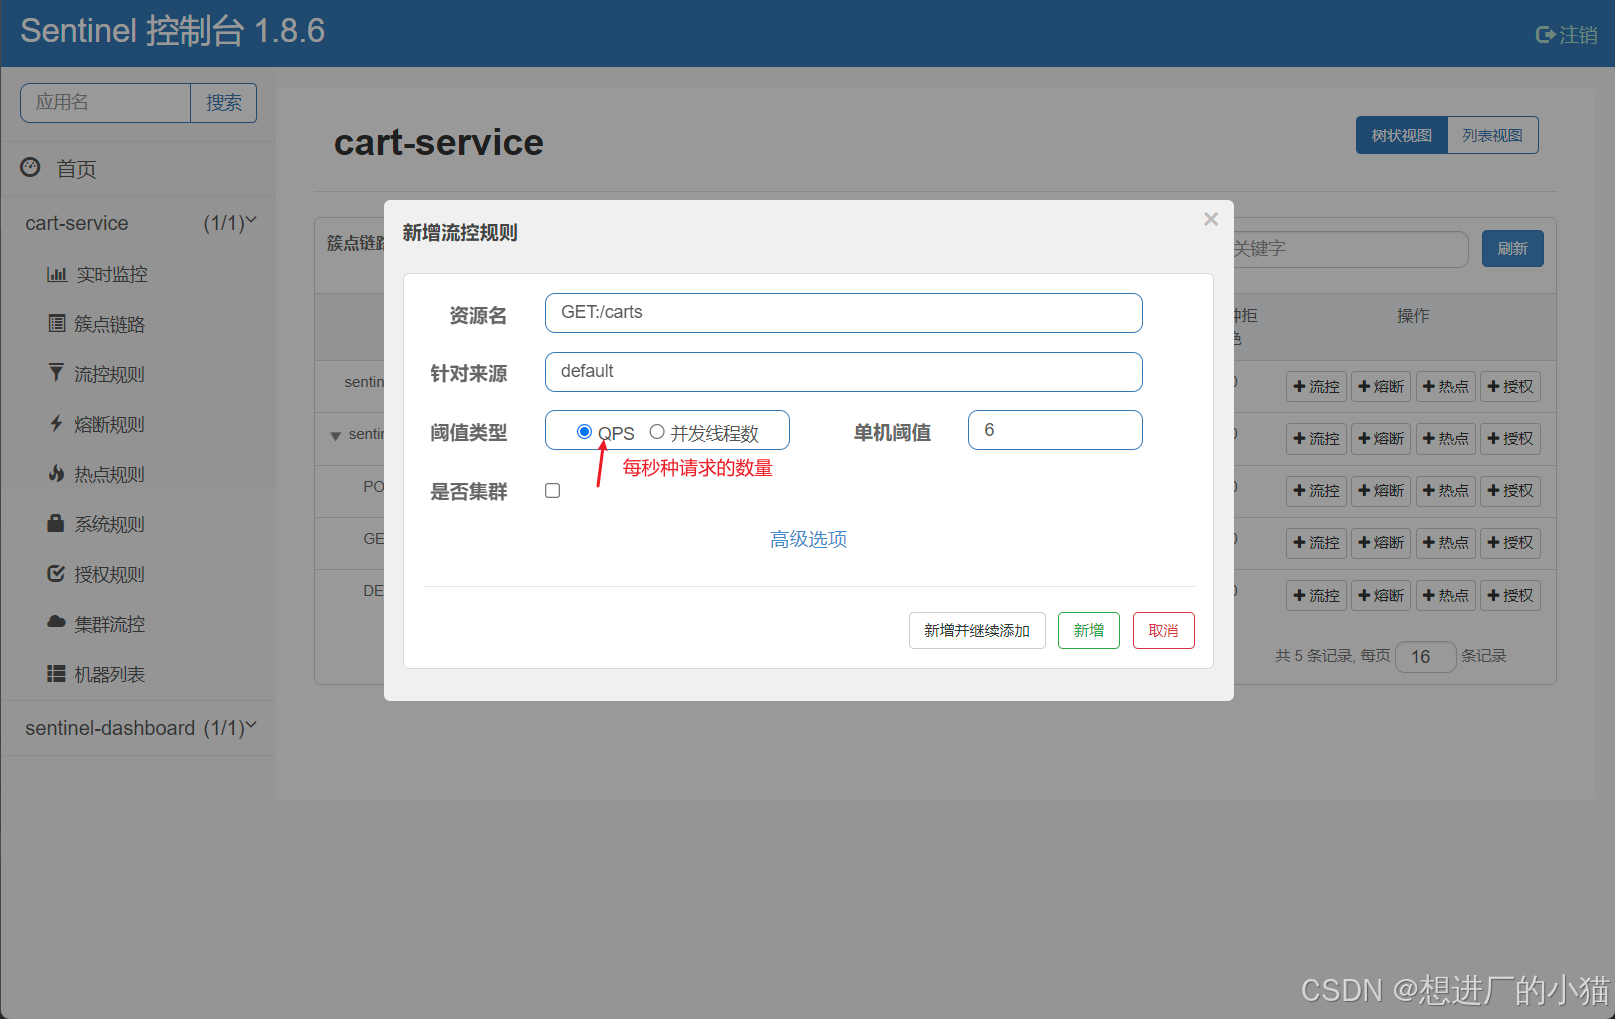Click +熔断 in the PO row

[x=1381, y=490]
